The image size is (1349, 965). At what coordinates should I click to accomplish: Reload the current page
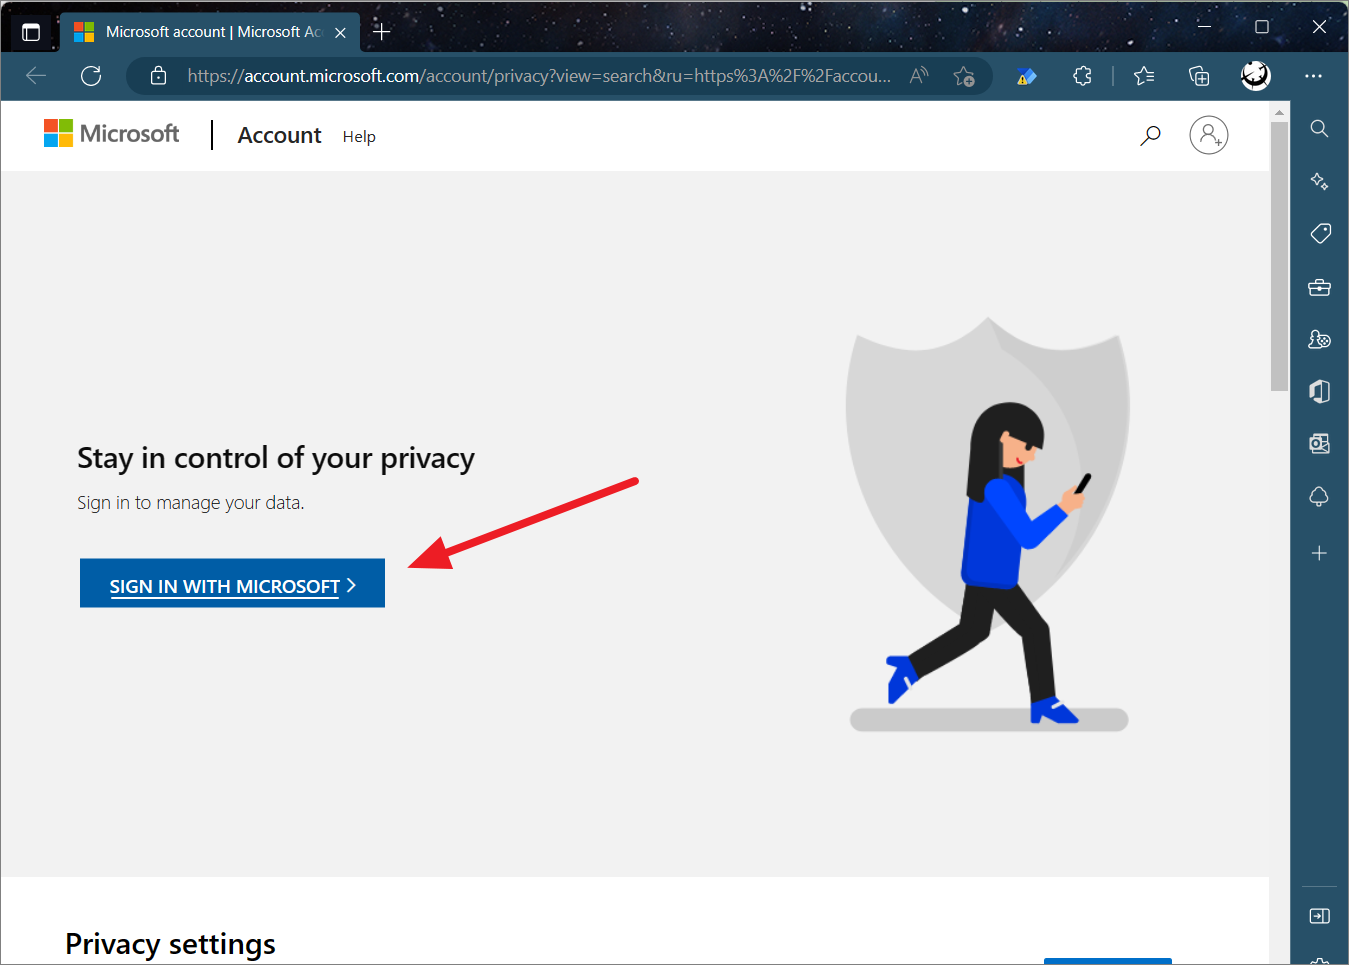click(x=91, y=75)
